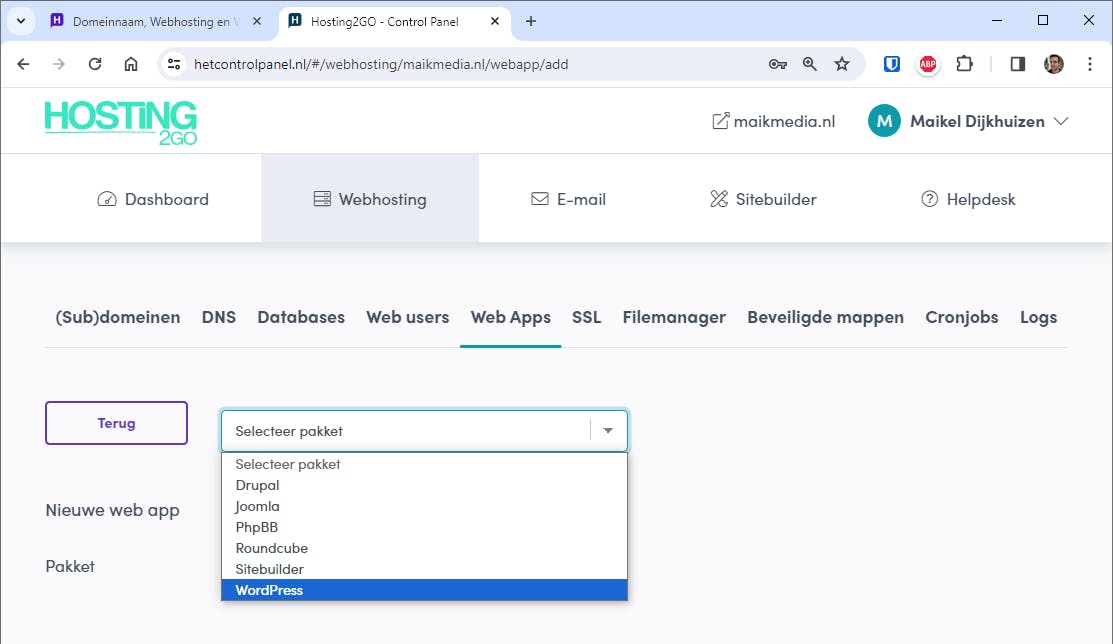Click the Hosting2GO logo

[120, 122]
